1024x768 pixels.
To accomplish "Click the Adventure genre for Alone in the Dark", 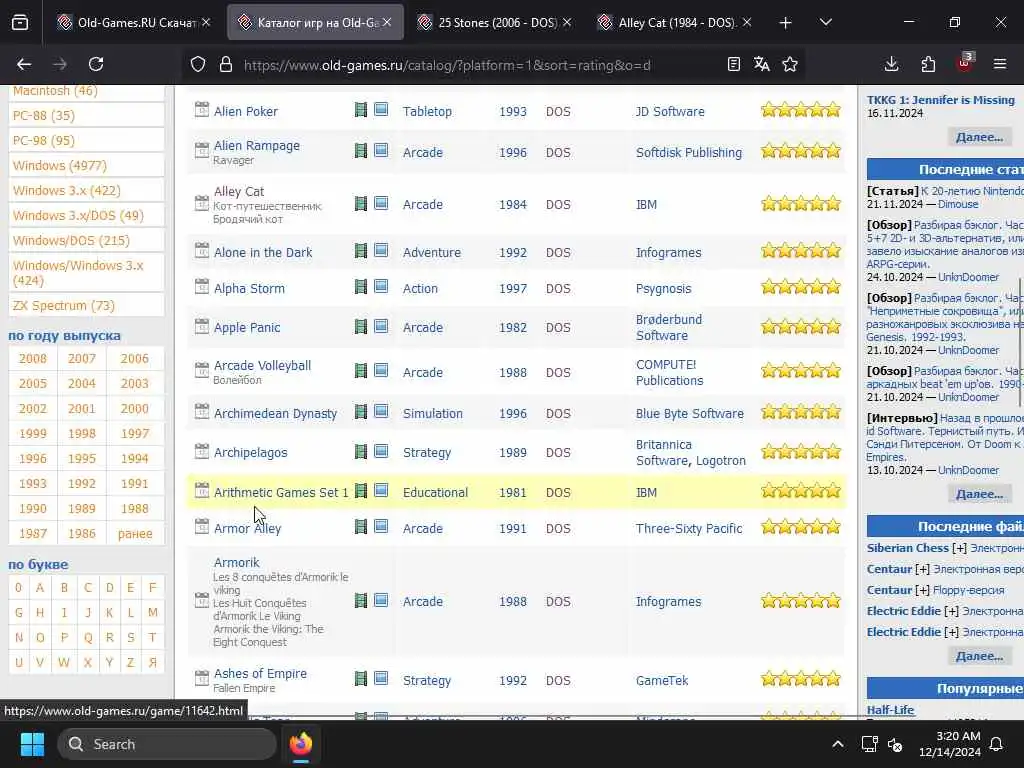I will click(x=432, y=252).
